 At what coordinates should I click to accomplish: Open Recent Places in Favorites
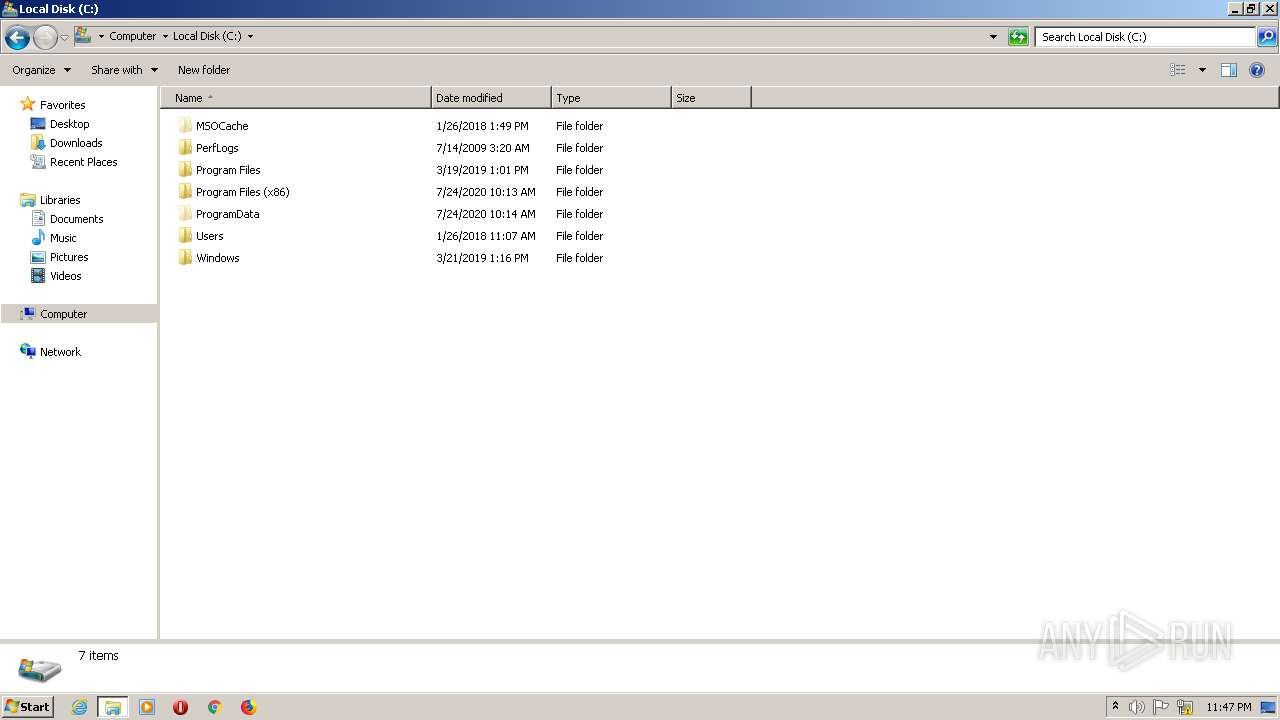pyautogui.click(x=83, y=162)
